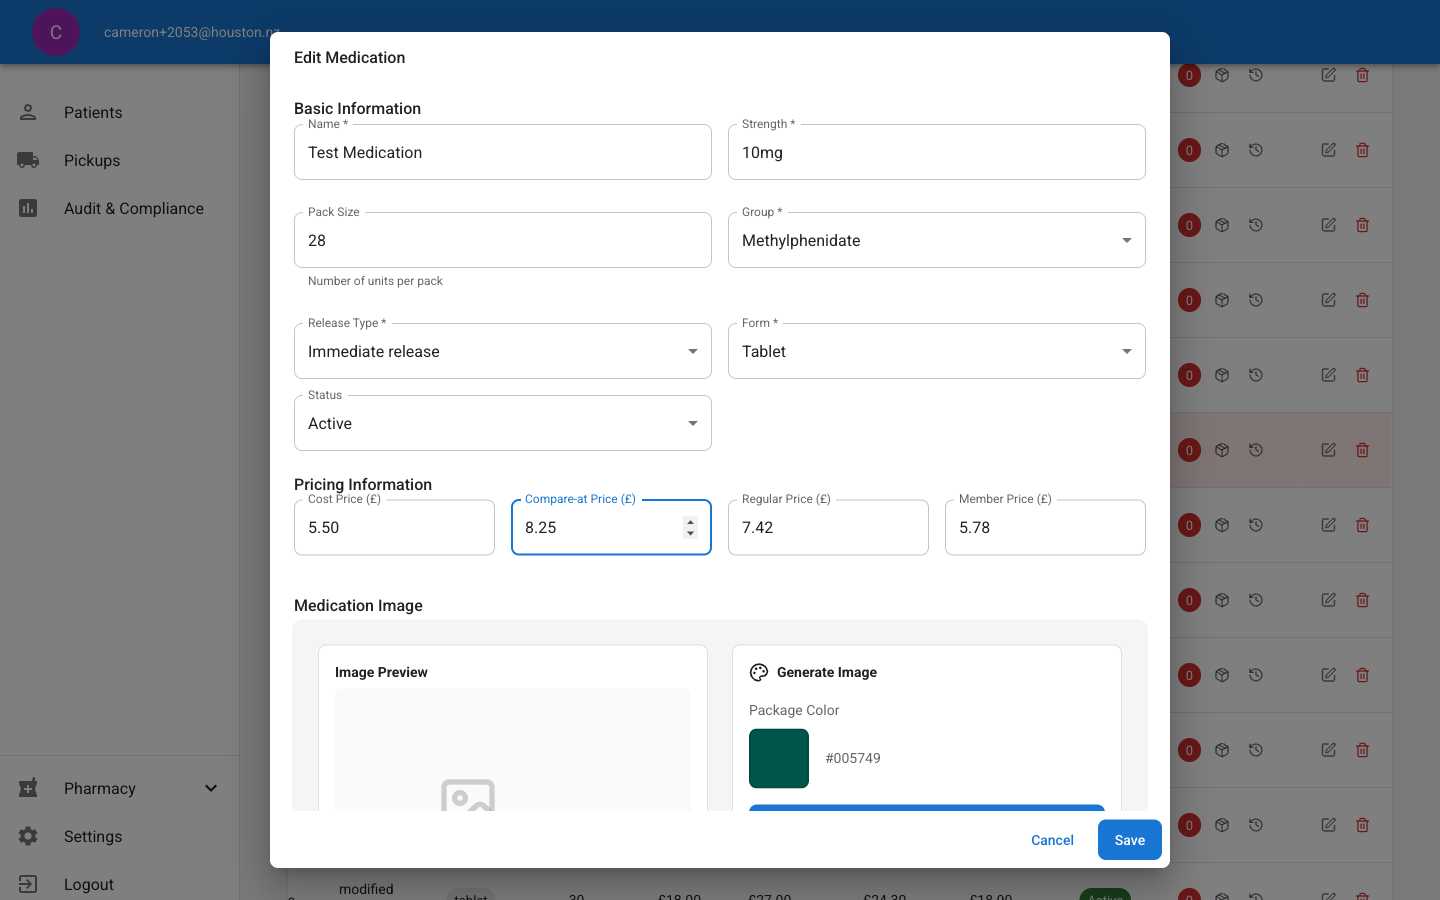
Task: Click the 'Image Preview' label
Action: [381, 672]
